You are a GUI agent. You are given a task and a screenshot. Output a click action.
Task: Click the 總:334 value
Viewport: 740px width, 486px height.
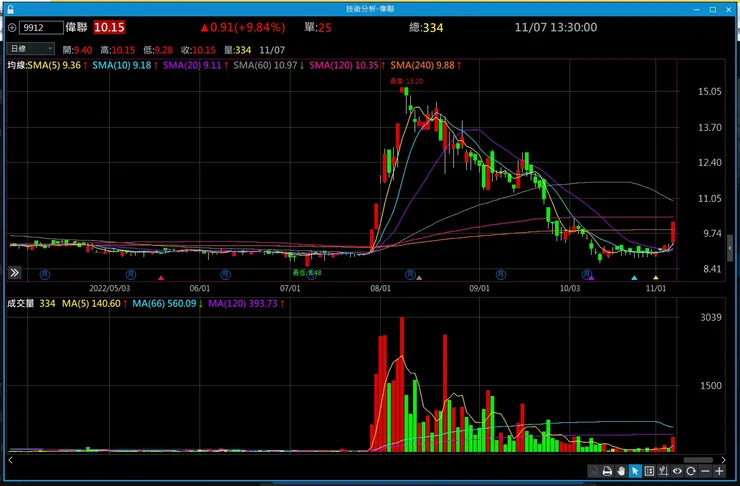(x=426, y=27)
